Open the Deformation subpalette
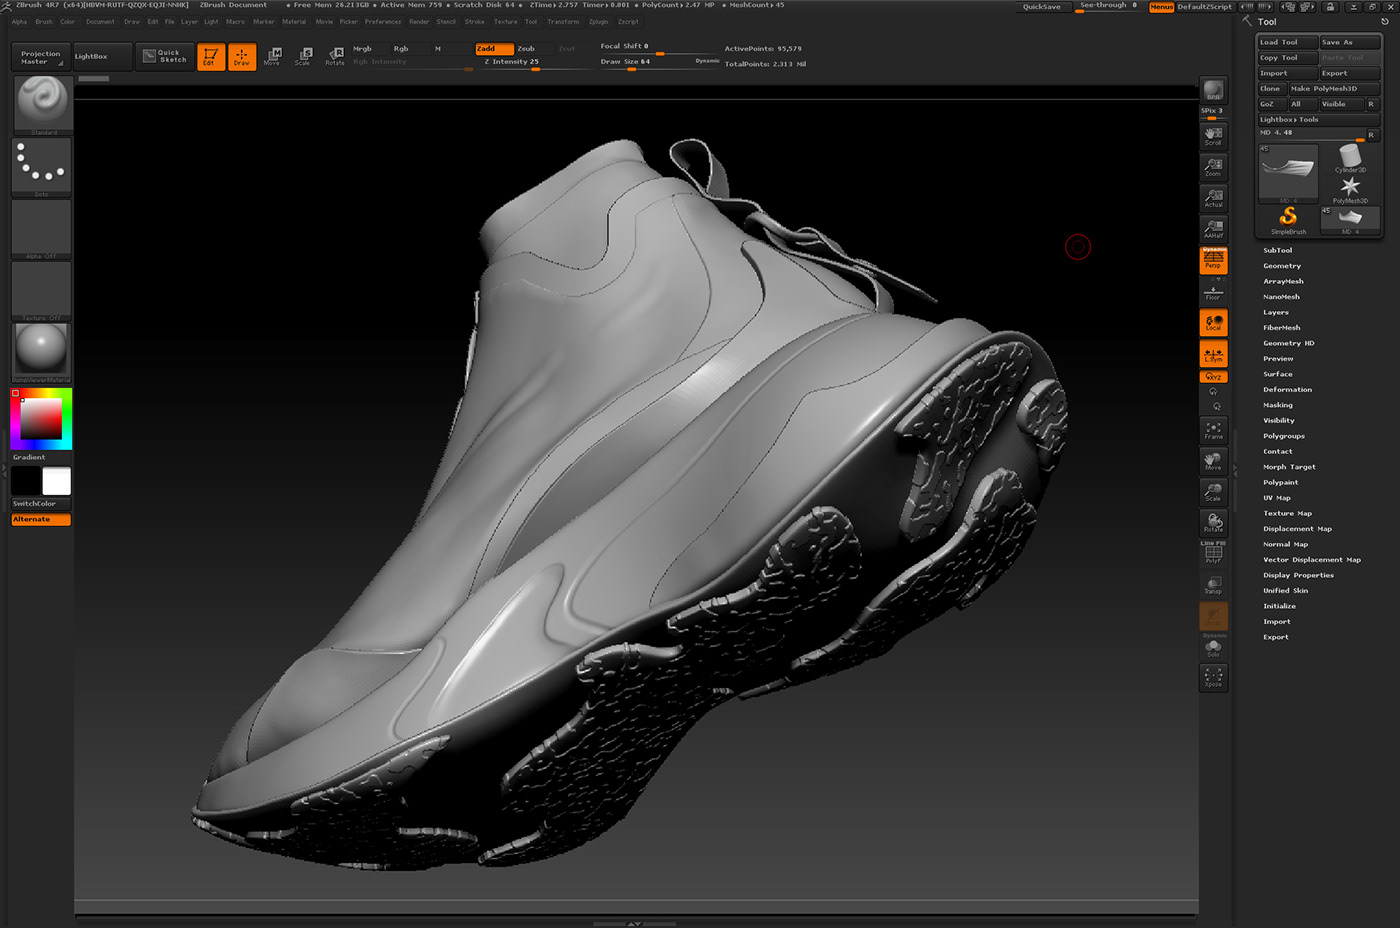Image resolution: width=1400 pixels, height=928 pixels. pyautogui.click(x=1288, y=389)
